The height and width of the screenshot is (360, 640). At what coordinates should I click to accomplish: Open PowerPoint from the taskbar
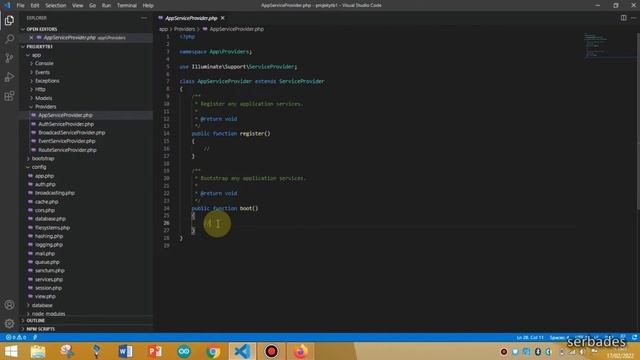click(x=155, y=351)
